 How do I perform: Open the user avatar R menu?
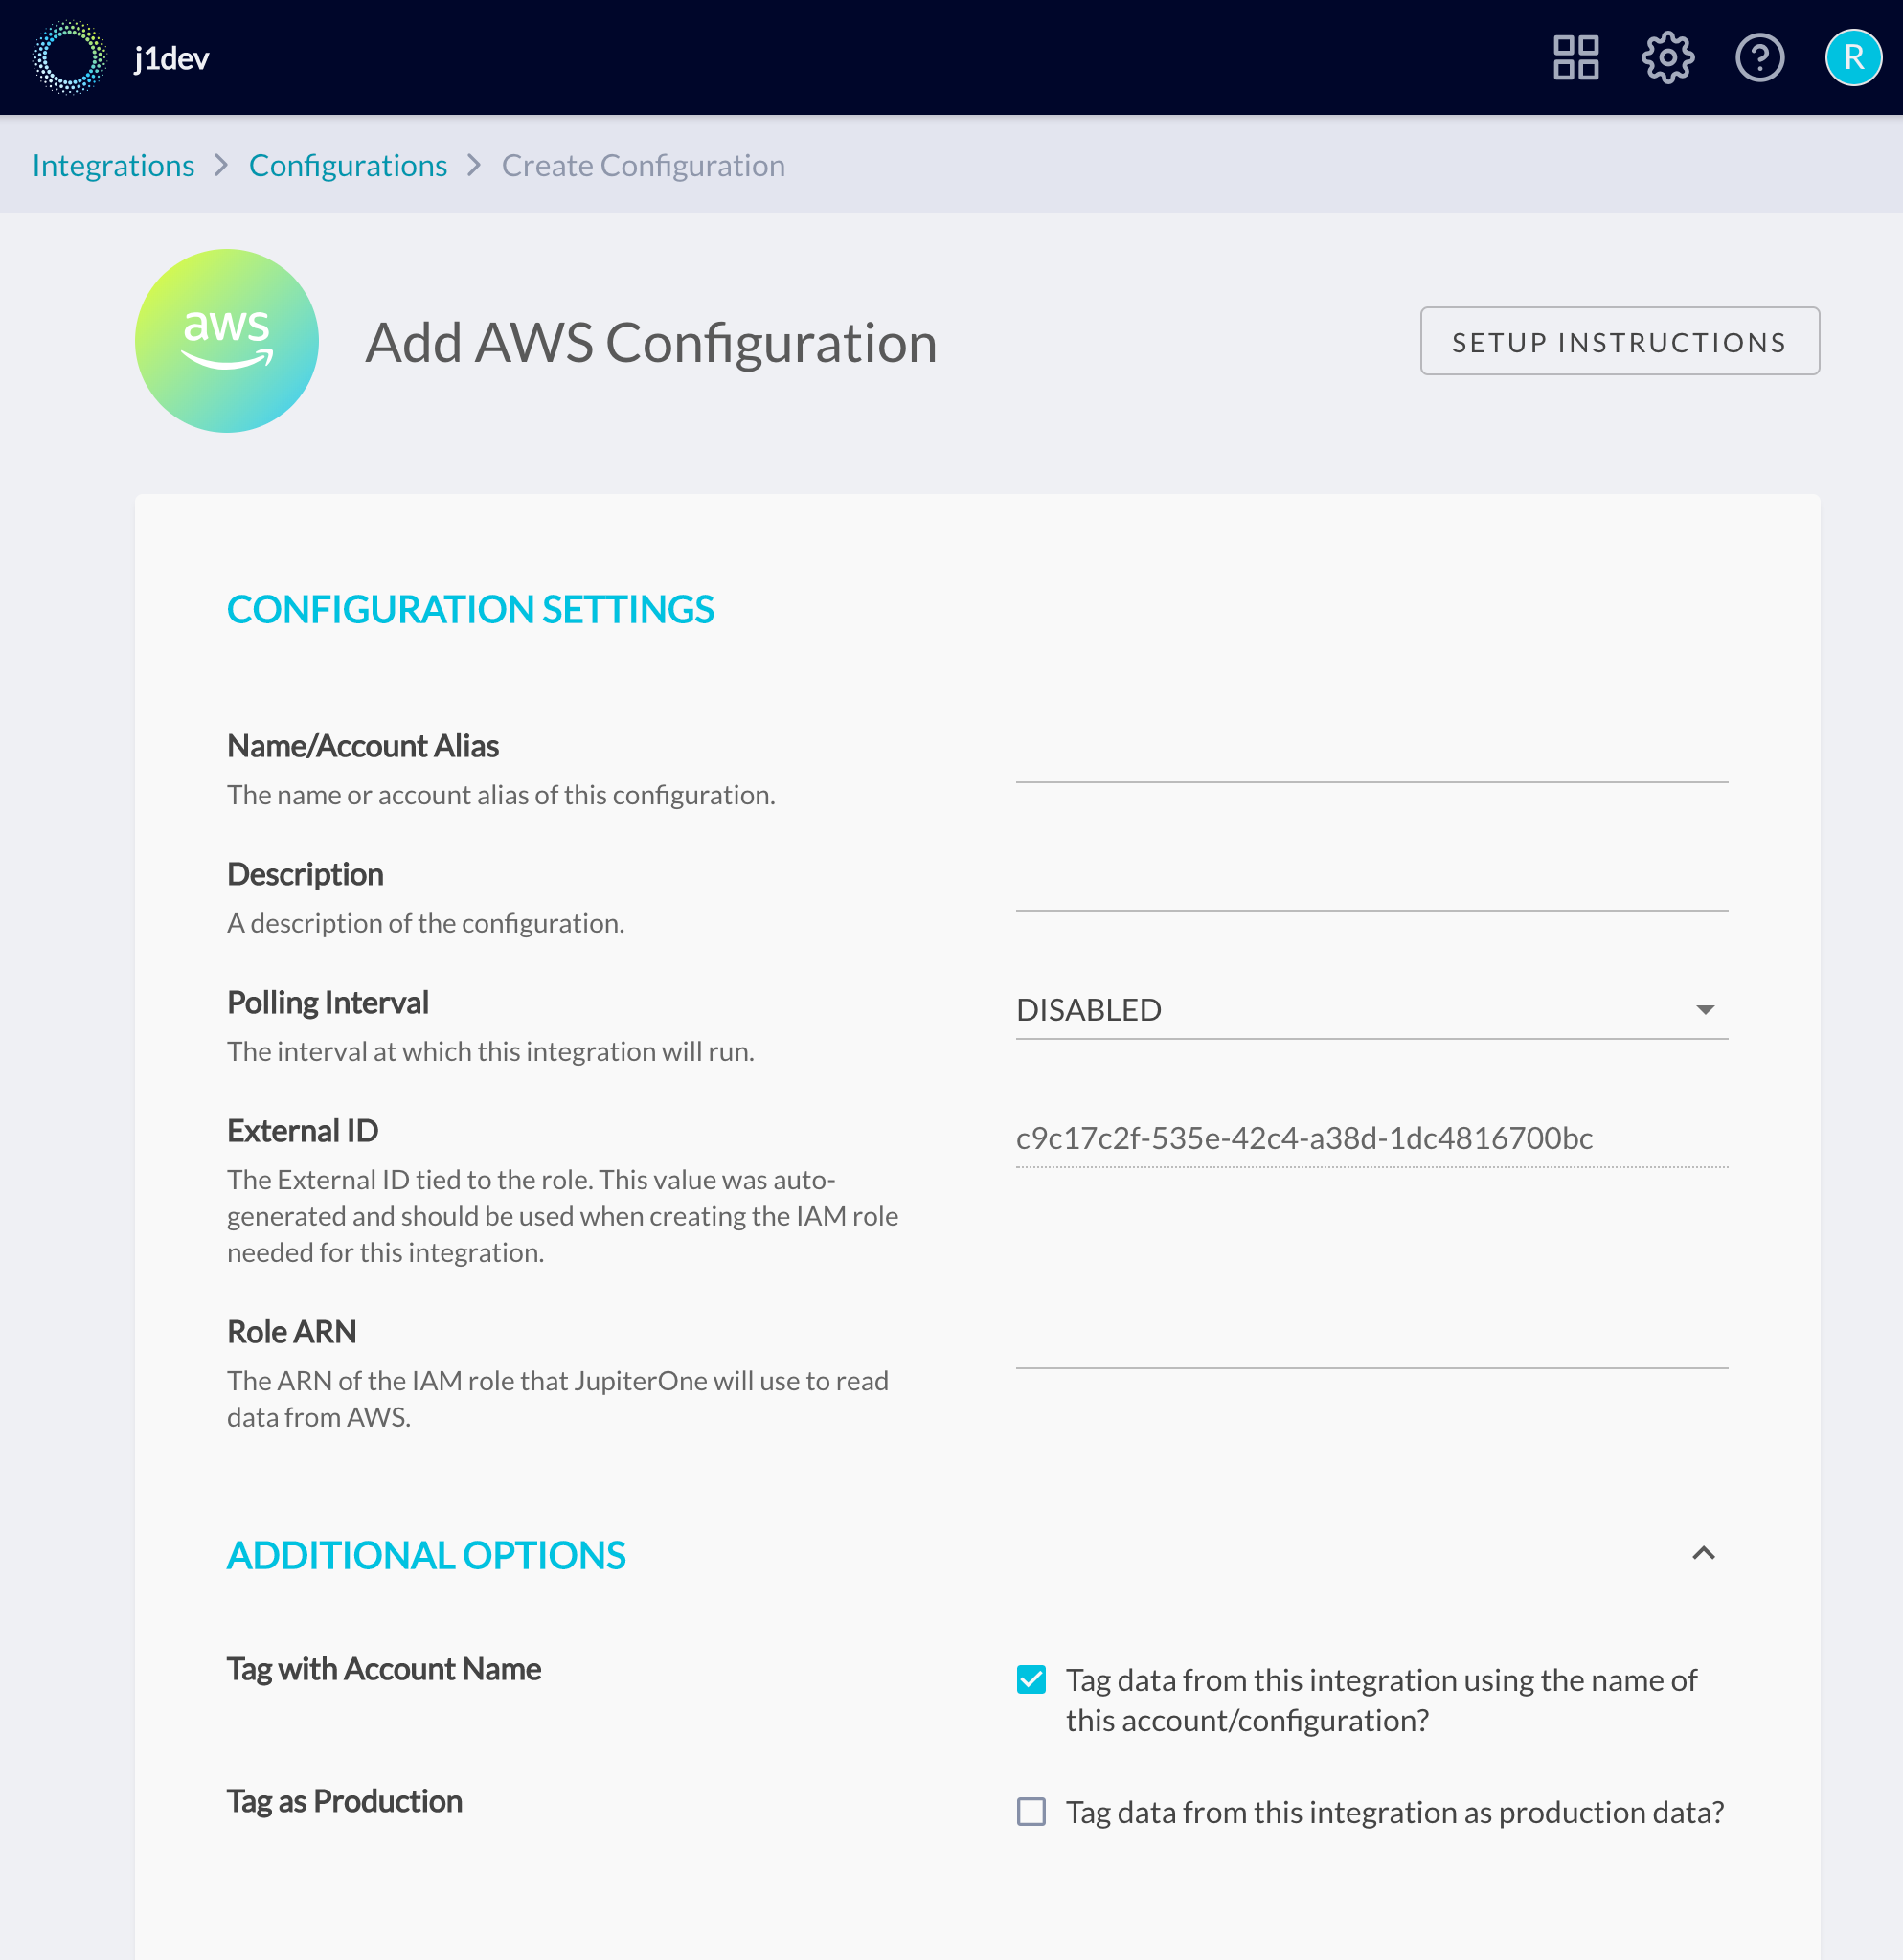pos(1853,58)
